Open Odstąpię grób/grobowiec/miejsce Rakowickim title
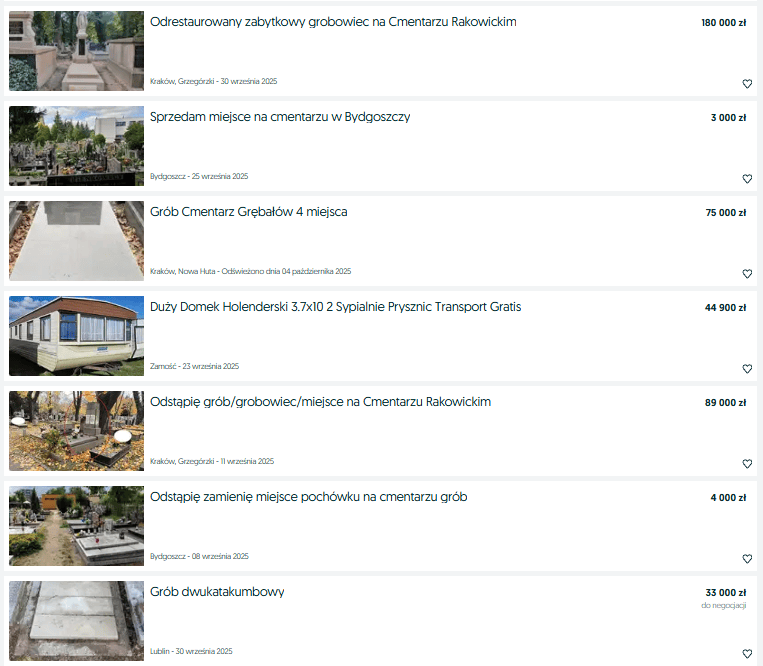Image resolution: width=763 pixels, height=666 pixels. (x=320, y=402)
